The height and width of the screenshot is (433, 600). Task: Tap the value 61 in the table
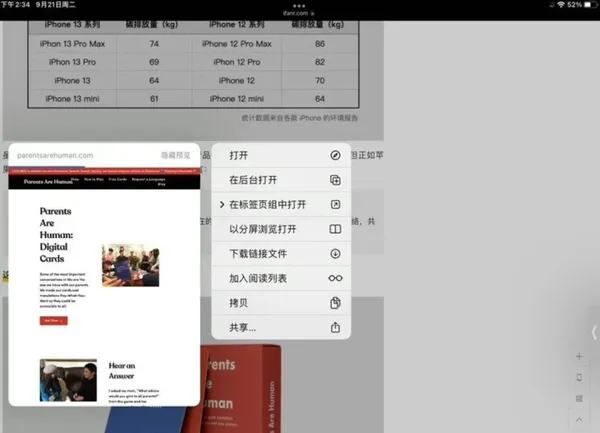tap(154, 99)
